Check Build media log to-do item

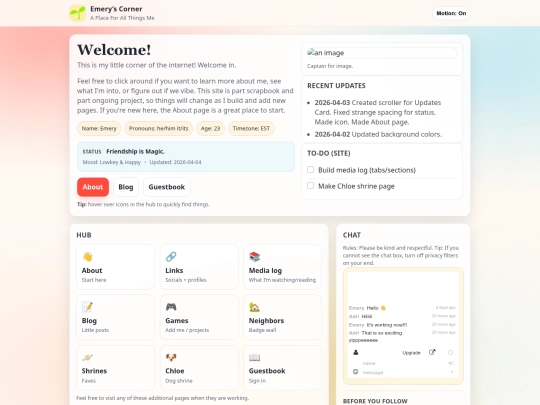click(310, 169)
